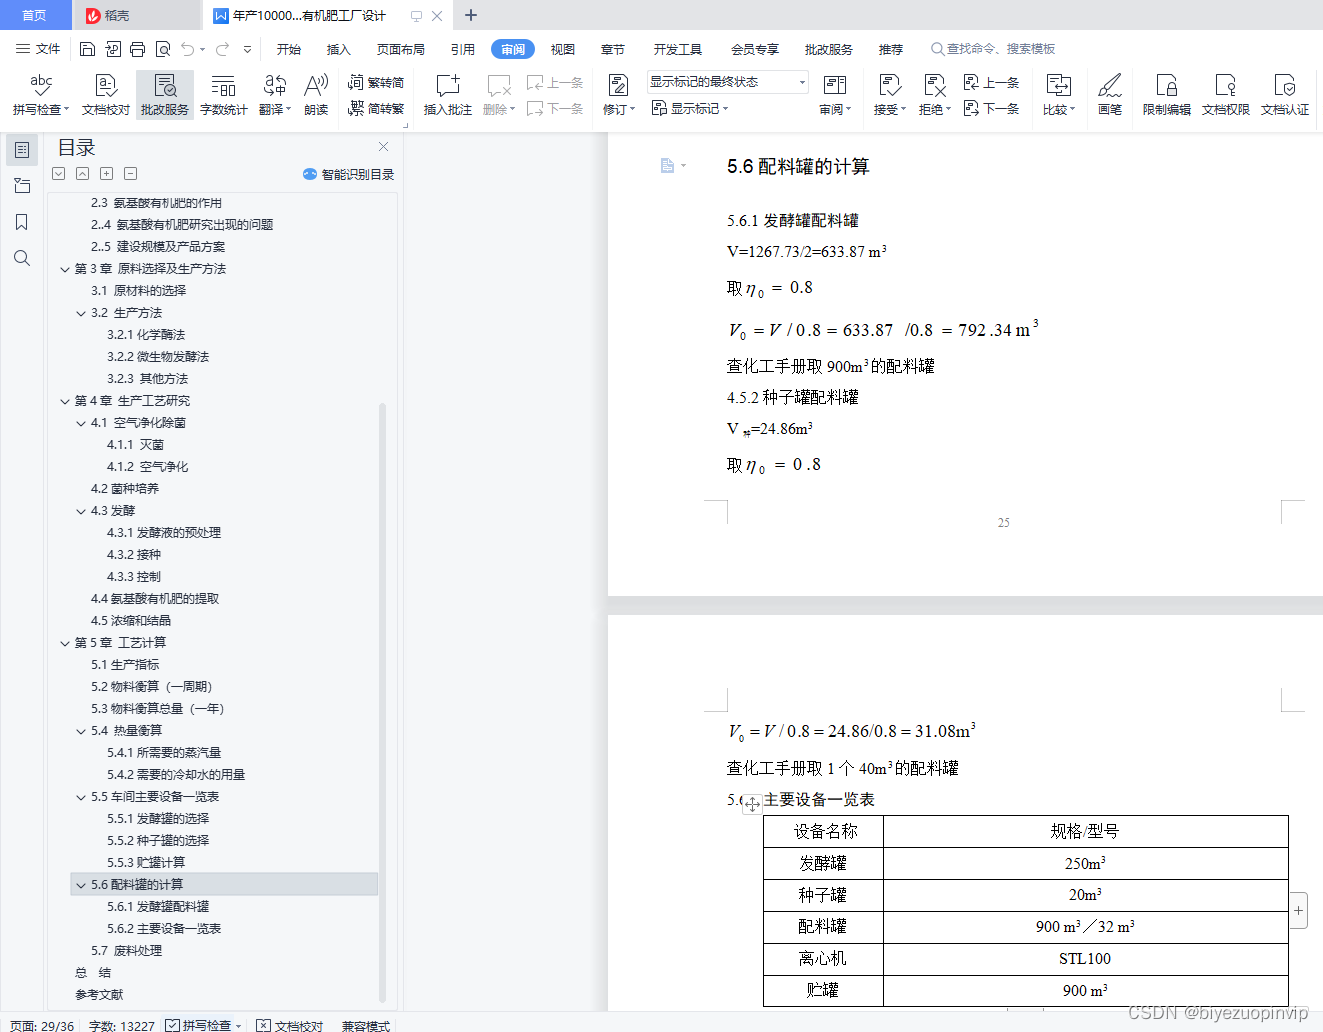Go to 上一条 previous change
The width and height of the screenshot is (1323, 1032).
pos(991,83)
